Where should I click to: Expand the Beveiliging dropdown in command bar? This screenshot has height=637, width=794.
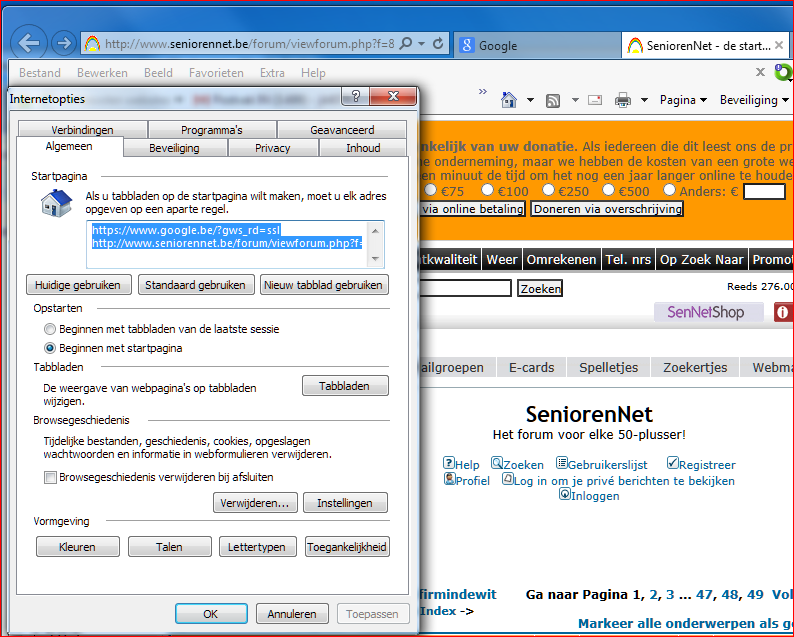(x=754, y=100)
